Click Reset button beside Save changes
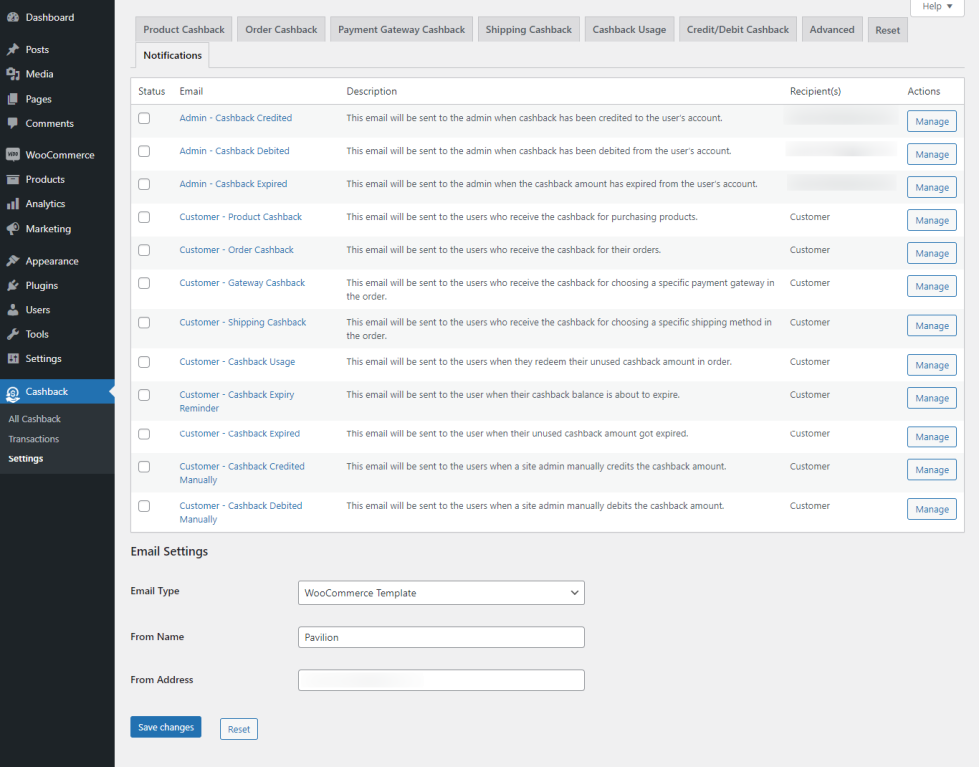The image size is (979, 767). click(239, 729)
